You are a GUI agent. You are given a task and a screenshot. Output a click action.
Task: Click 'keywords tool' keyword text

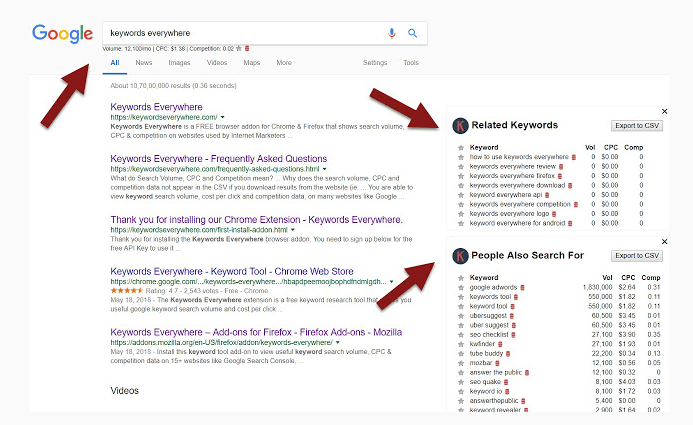coord(490,297)
